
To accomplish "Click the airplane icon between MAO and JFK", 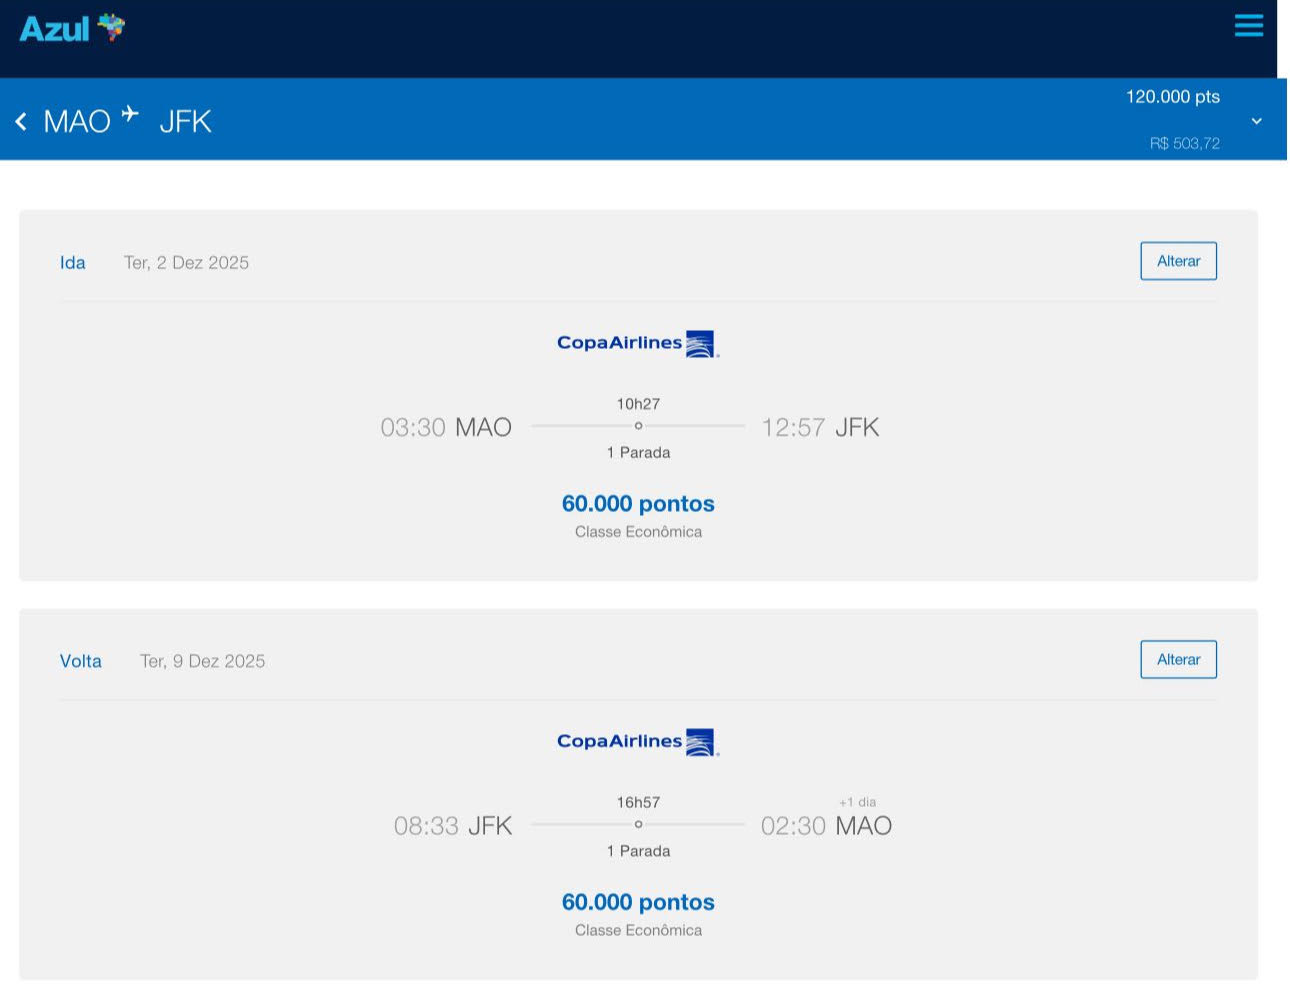I will (130, 115).
